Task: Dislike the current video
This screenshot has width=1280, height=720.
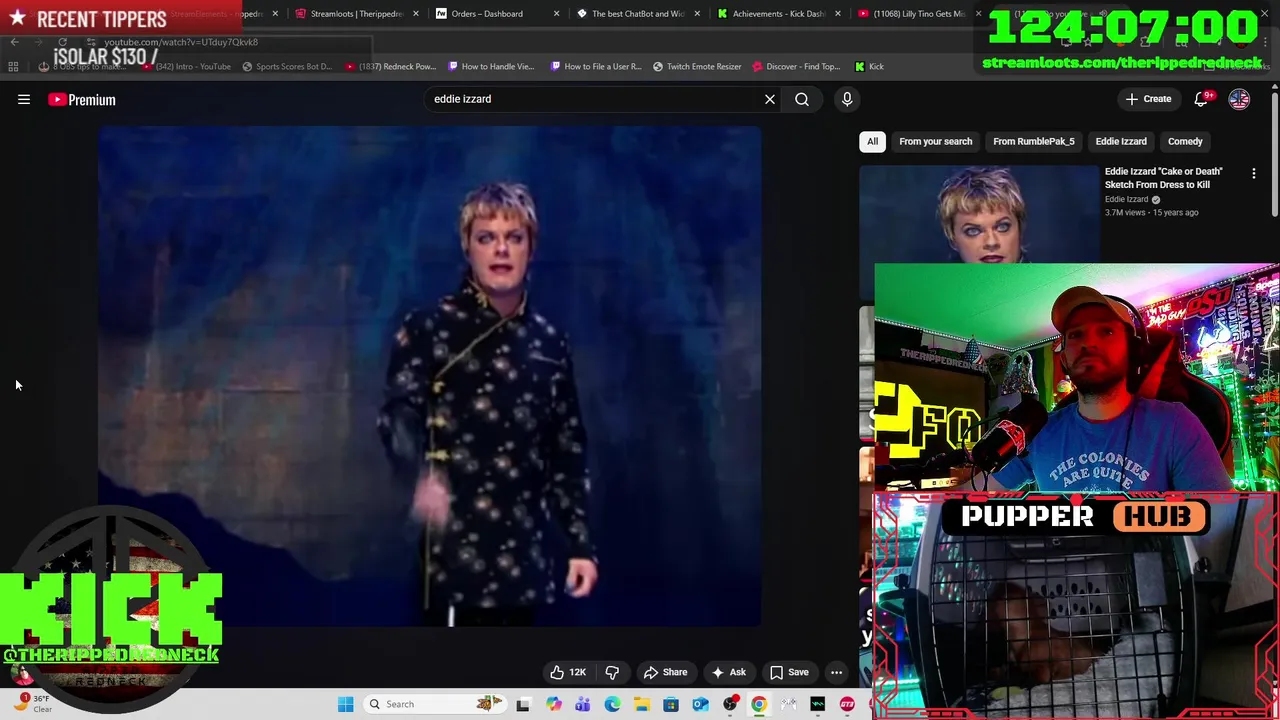Action: tap(612, 672)
